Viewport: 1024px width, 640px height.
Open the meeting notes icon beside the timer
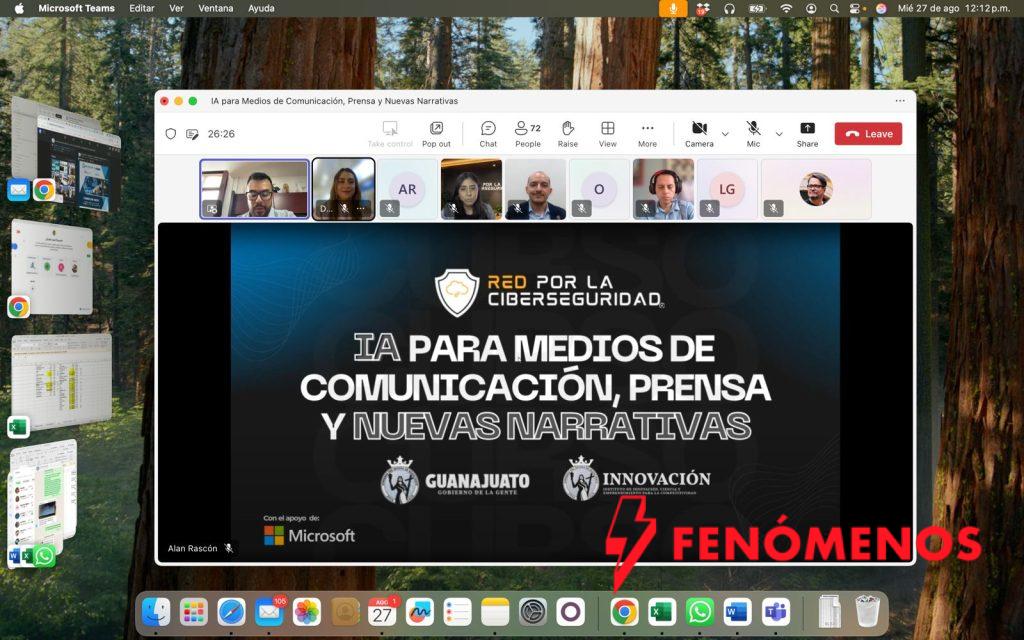[x=192, y=134]
